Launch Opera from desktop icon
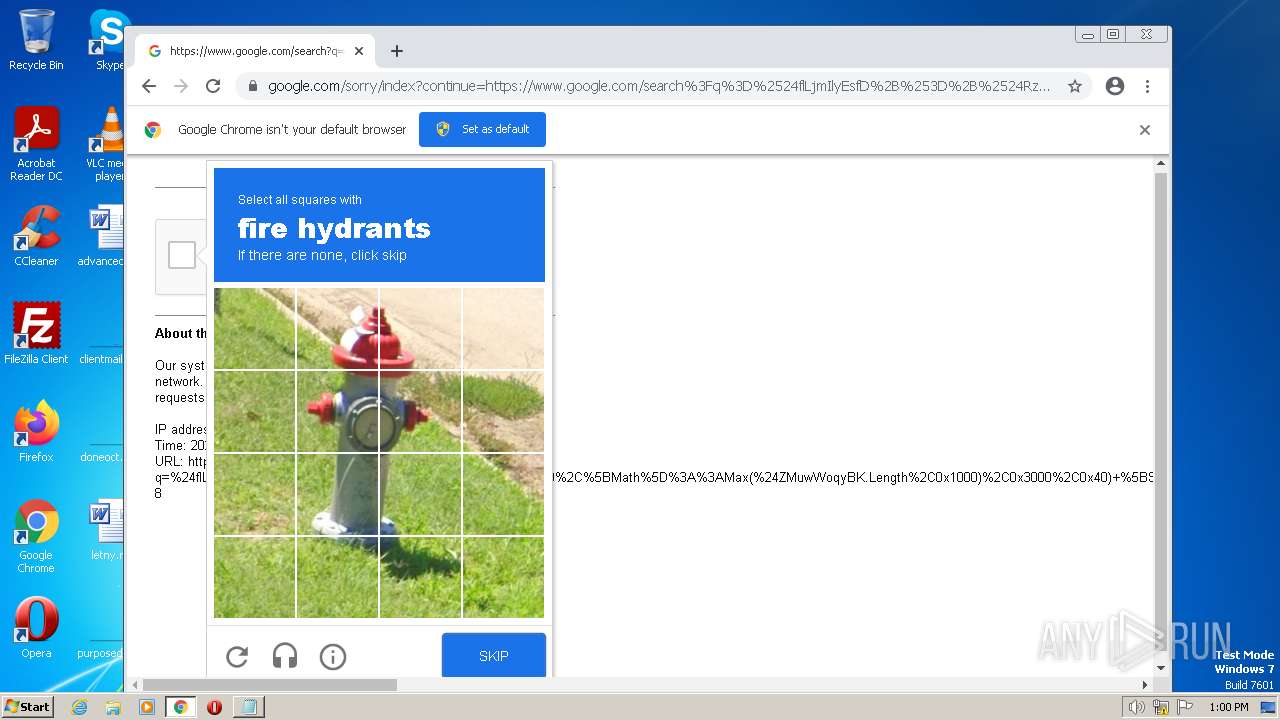Viewport: 1280px width, 720px height. tap(36, 628)
